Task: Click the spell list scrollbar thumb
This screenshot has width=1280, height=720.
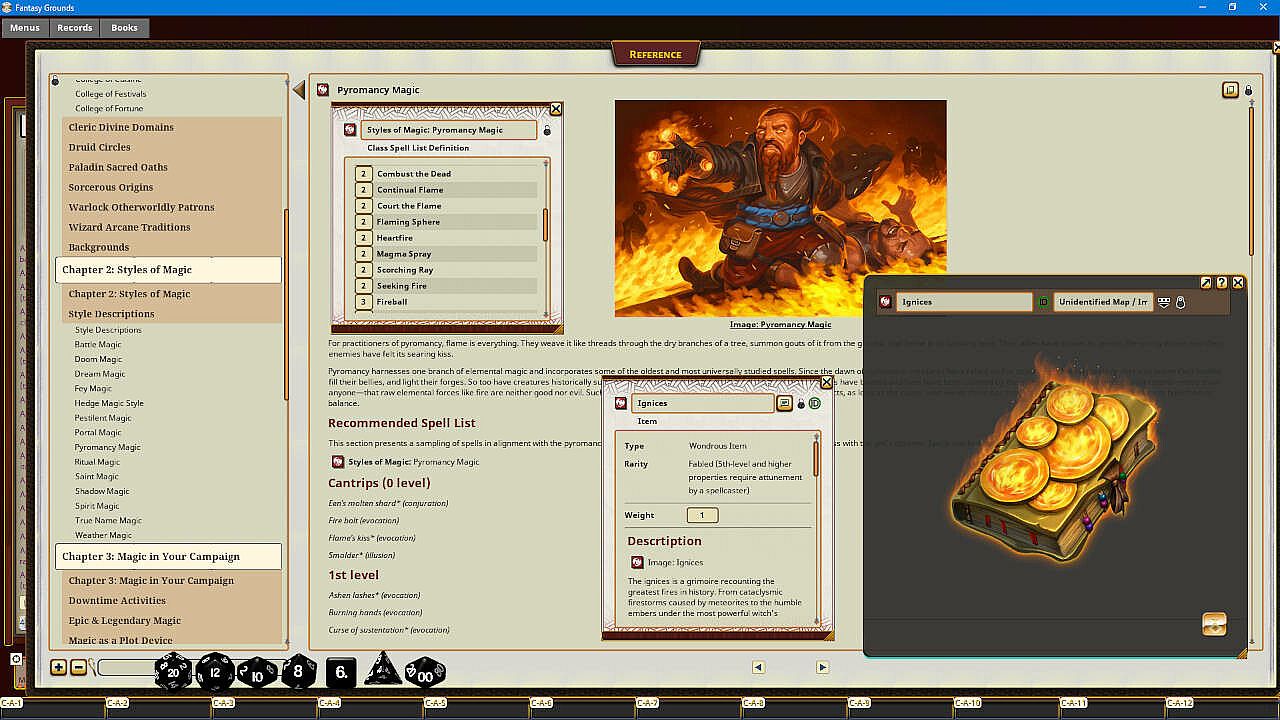Action: (546, 225)
